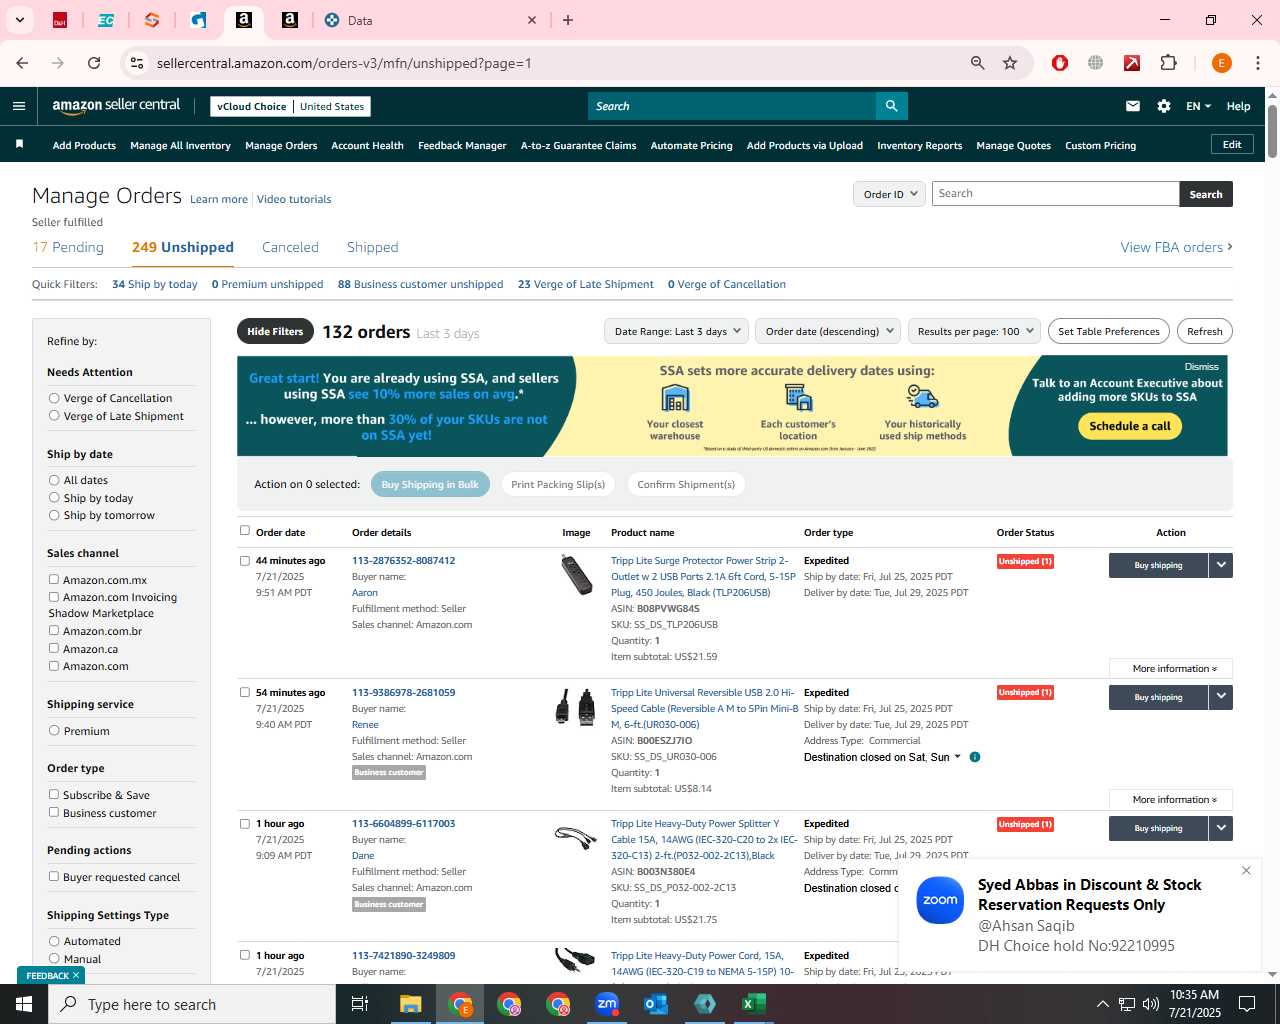Click the Print Packing Slip(s) button
This screenshot has width=1280, height=1024.
click(558, 484)
